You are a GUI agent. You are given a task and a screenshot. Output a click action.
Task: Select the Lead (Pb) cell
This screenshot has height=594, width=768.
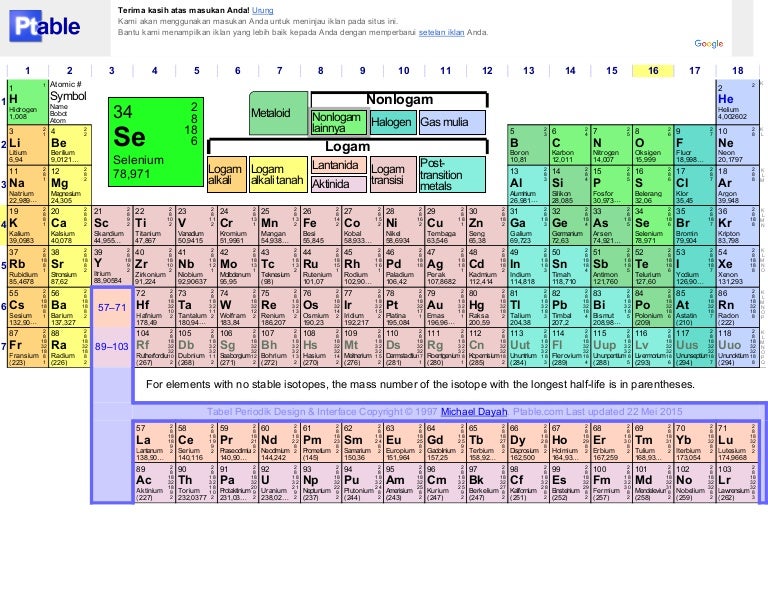pos(570,308)
